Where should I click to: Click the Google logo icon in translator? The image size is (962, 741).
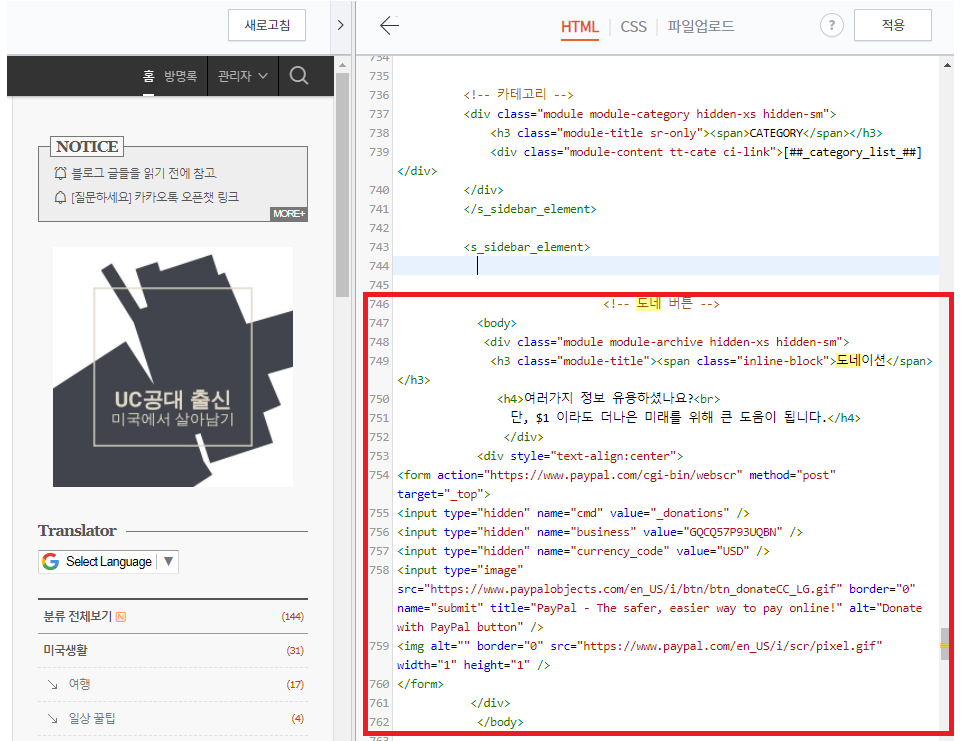click(51, 561)
